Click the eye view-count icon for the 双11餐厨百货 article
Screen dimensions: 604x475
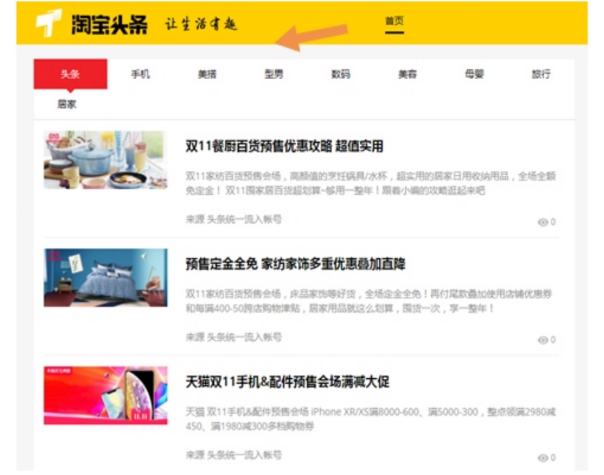point(543,222)
